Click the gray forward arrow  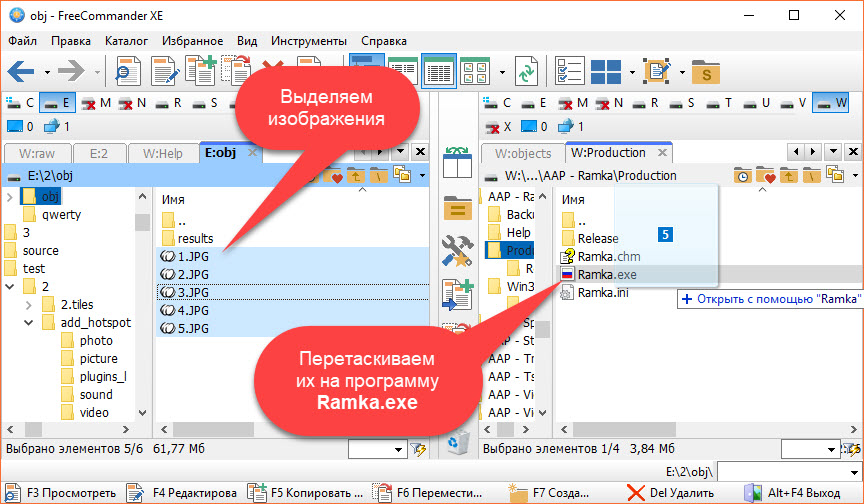click(x=71, y=71)
